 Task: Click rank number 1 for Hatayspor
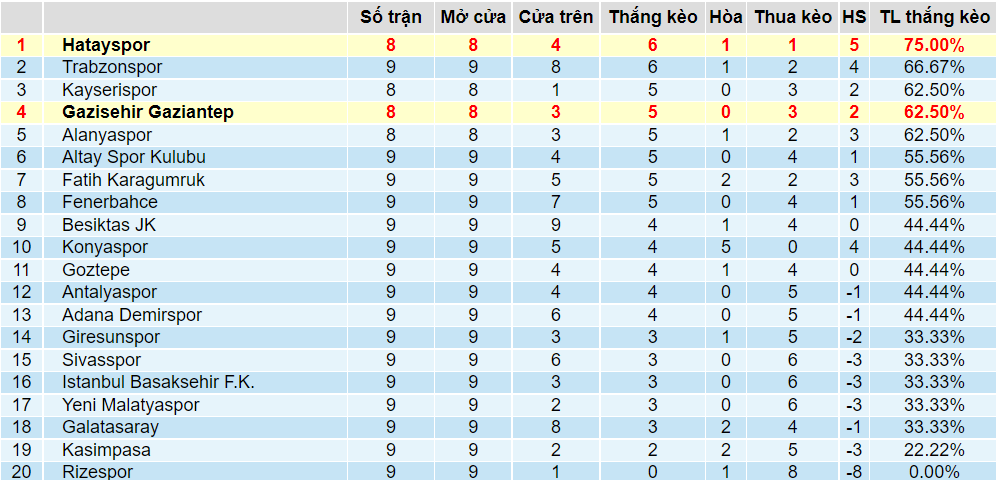pyautogui.click(x=21, y=45)
